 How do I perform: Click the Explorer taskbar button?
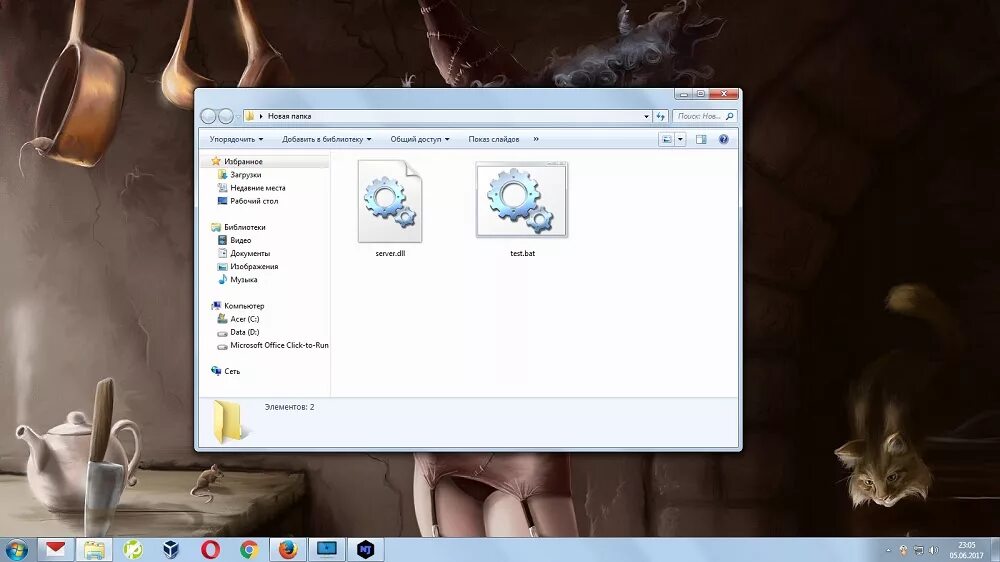click(x=94, y=549)
